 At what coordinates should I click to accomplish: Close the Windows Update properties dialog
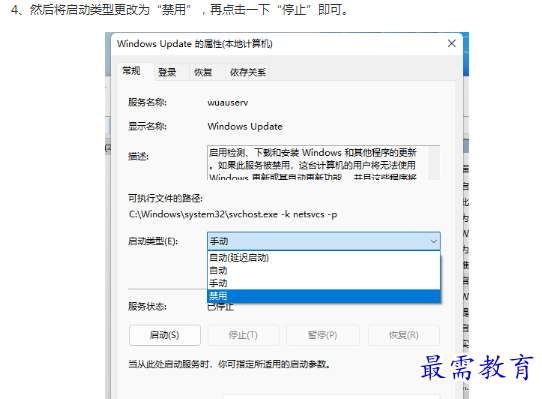[451, 44]
